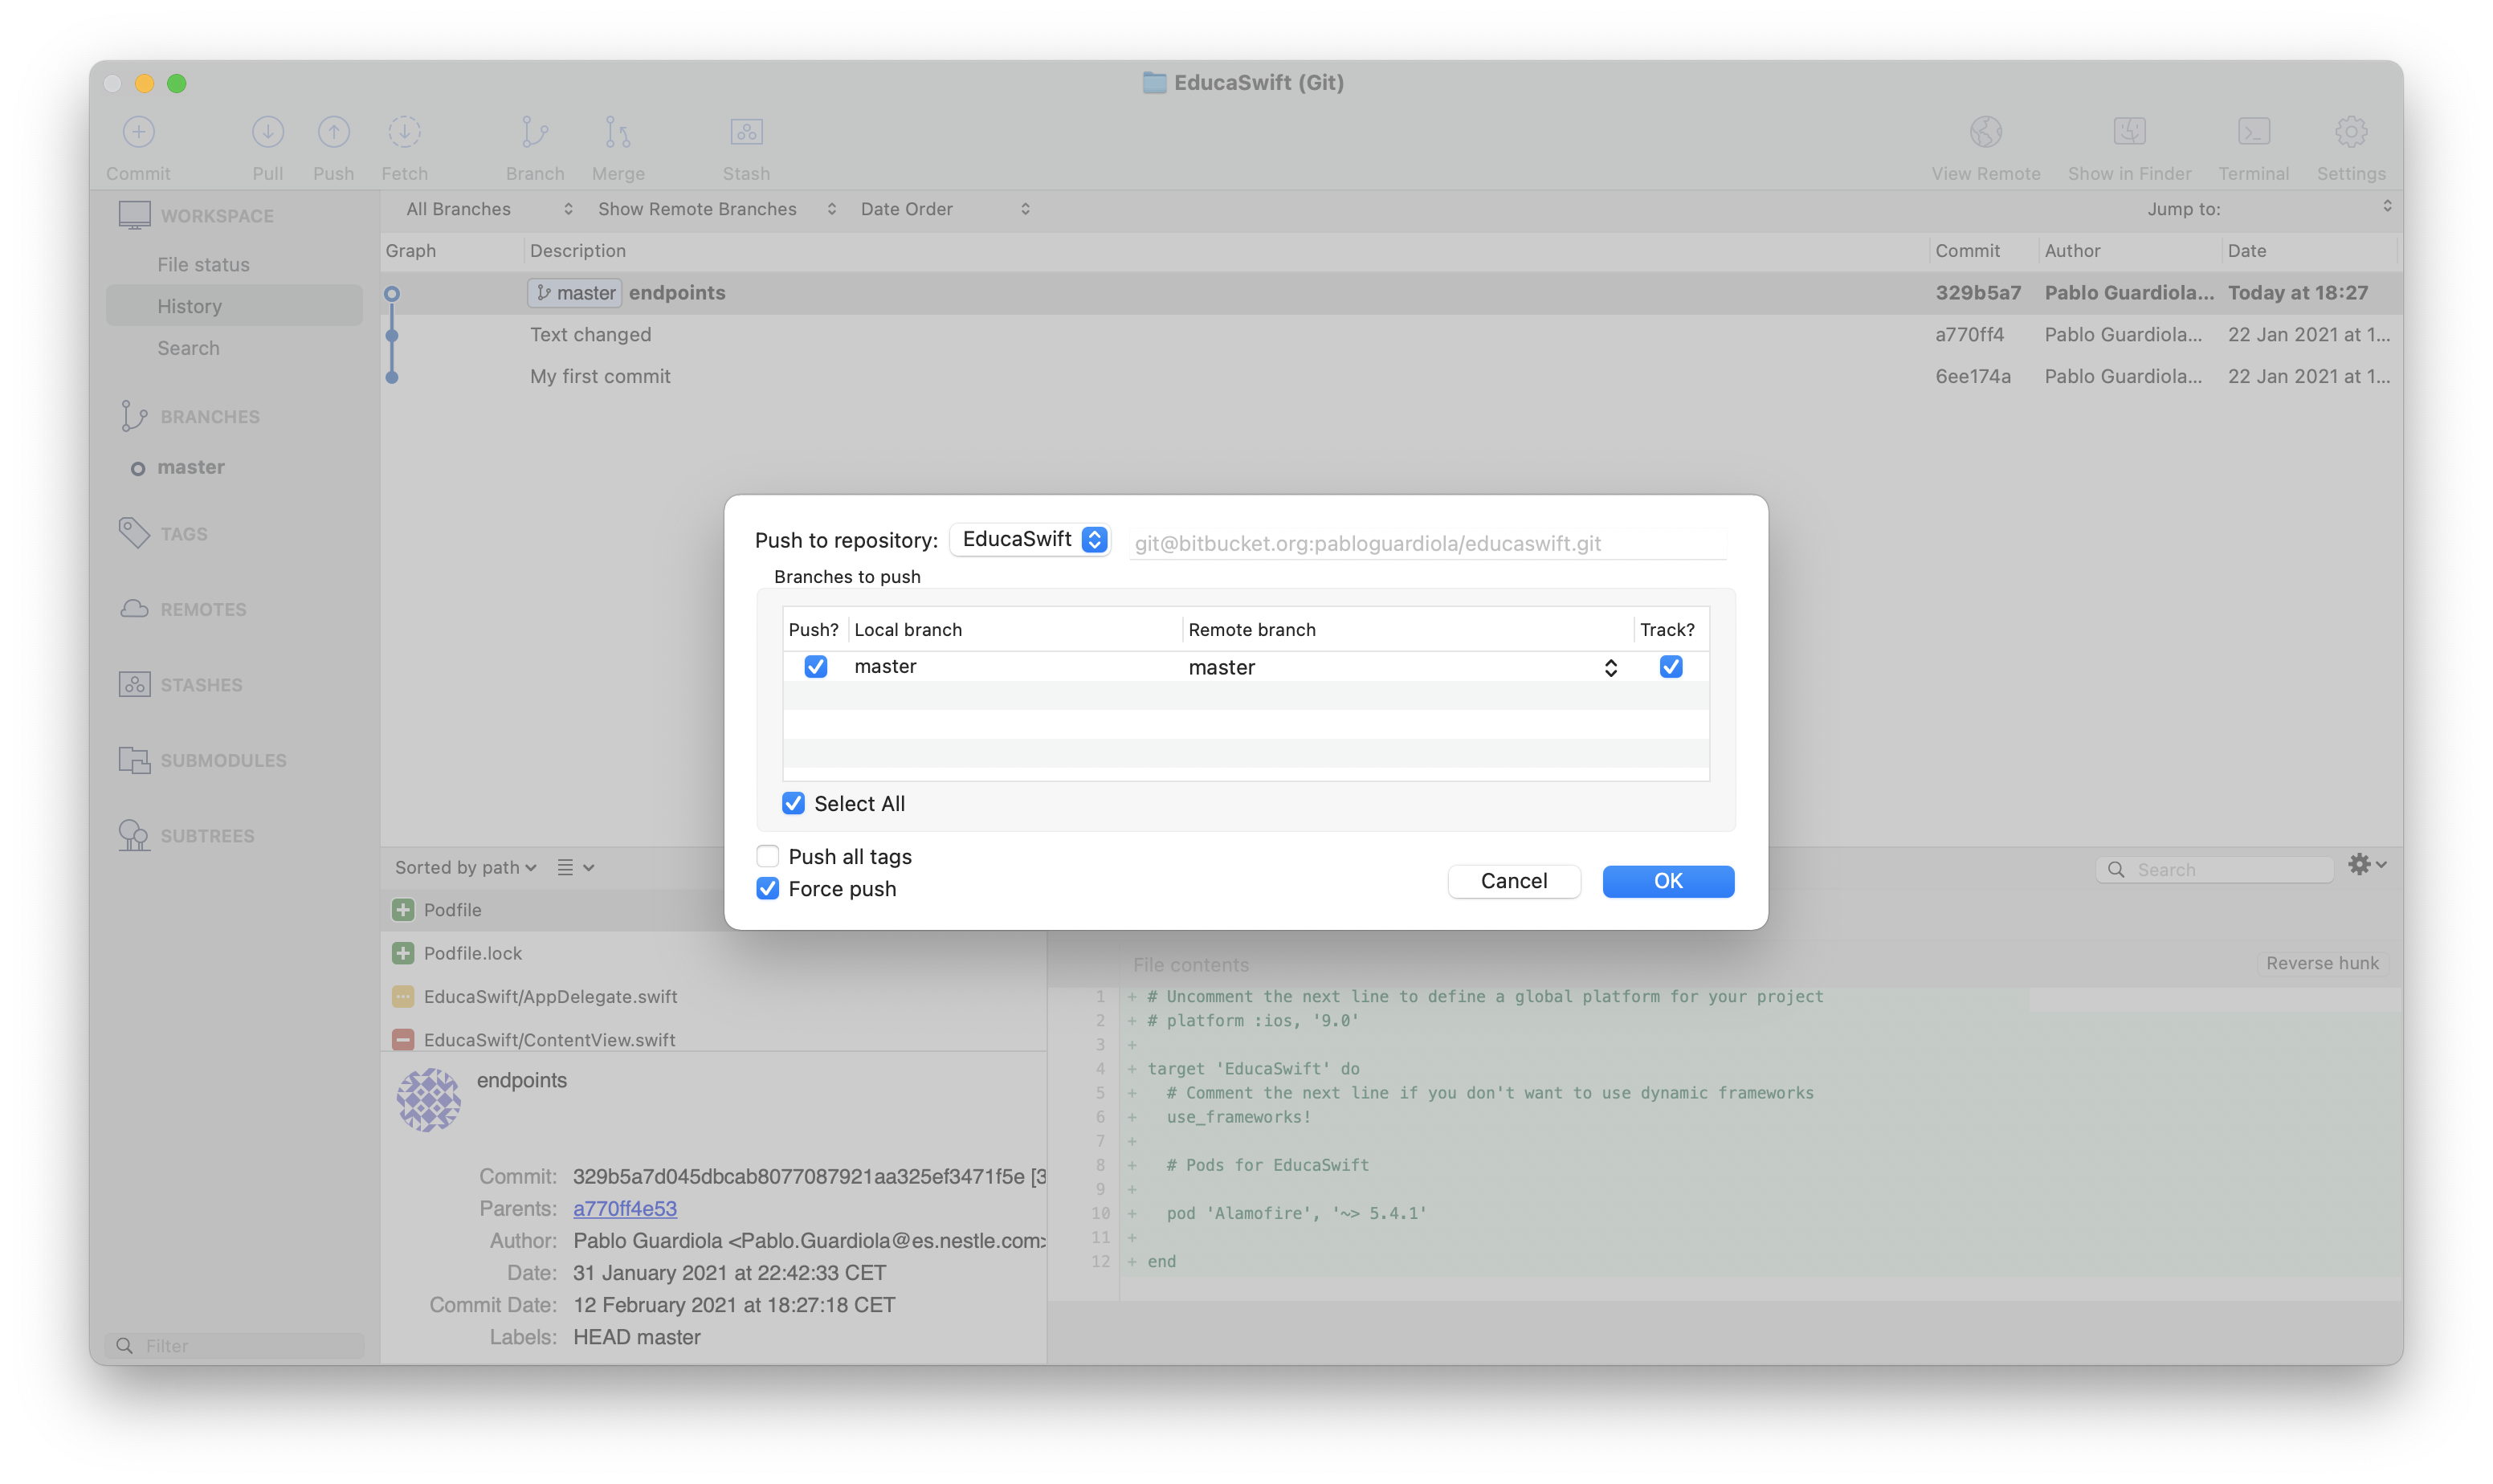Screen dimensions: 2493x1484
Task: Click the Branches sidebar icon
Action: (134, 416)
